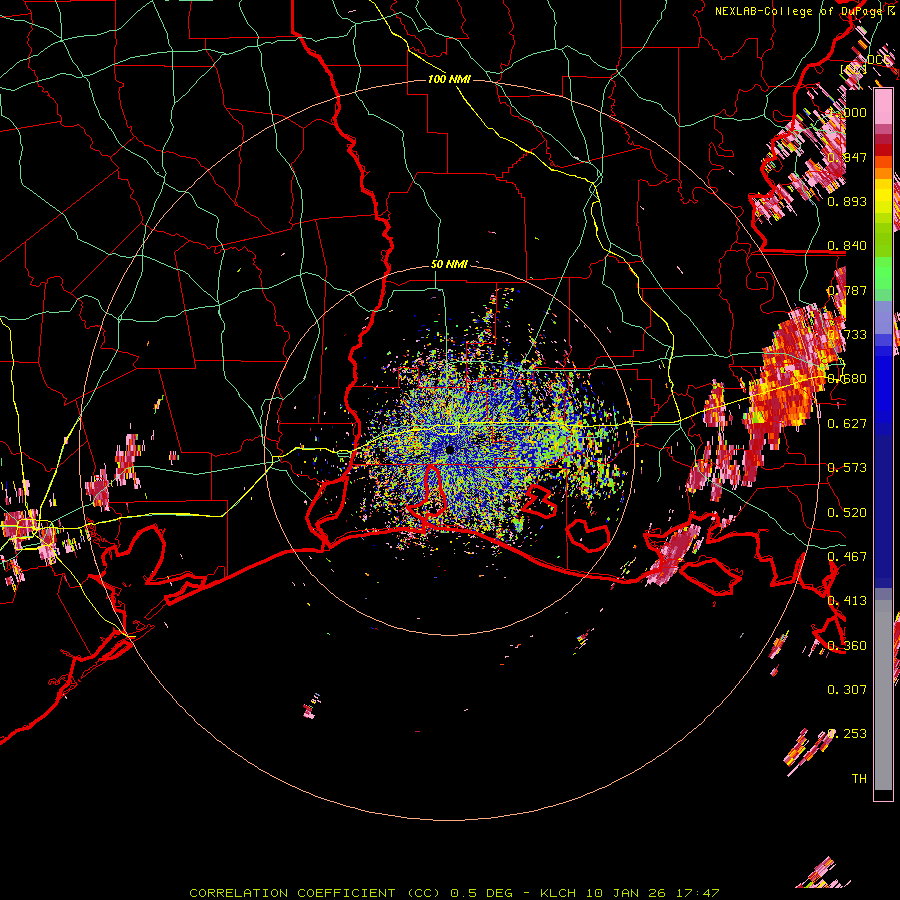Click the periwinkle segment of the color bar
This screenshot has width=900, height=900.
pos(883,317)
